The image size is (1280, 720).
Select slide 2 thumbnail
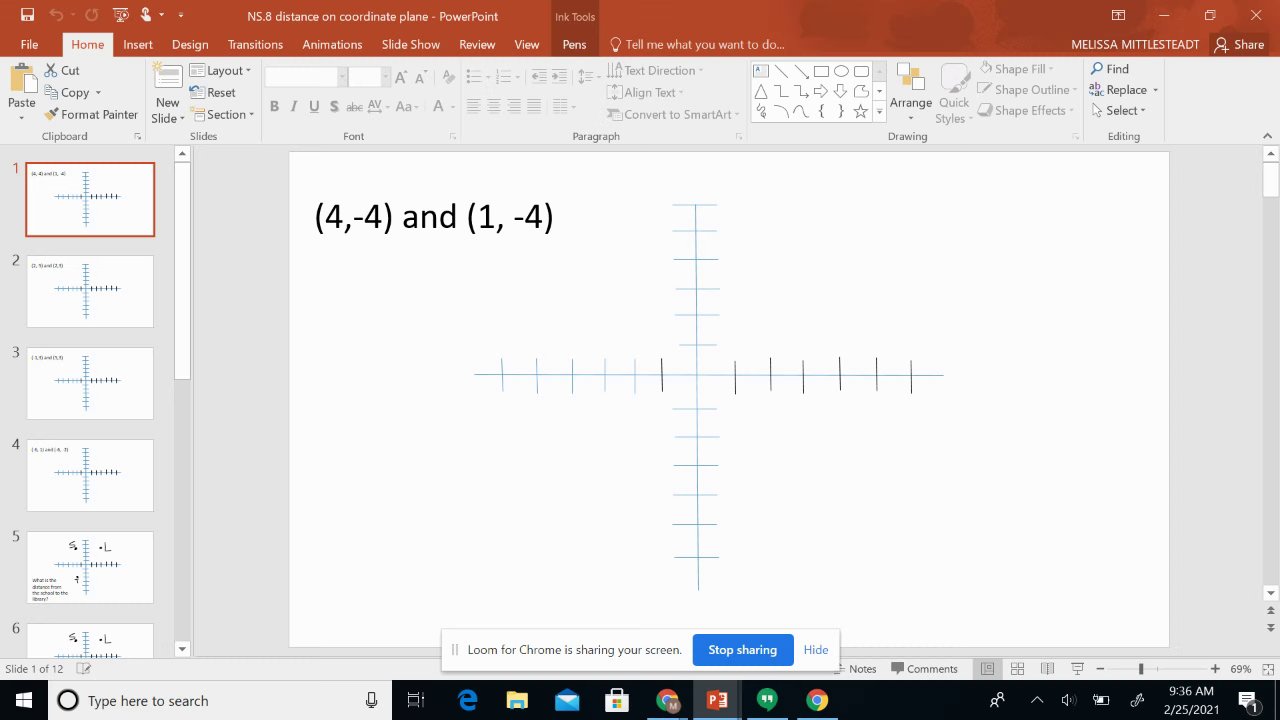point(90,291)
